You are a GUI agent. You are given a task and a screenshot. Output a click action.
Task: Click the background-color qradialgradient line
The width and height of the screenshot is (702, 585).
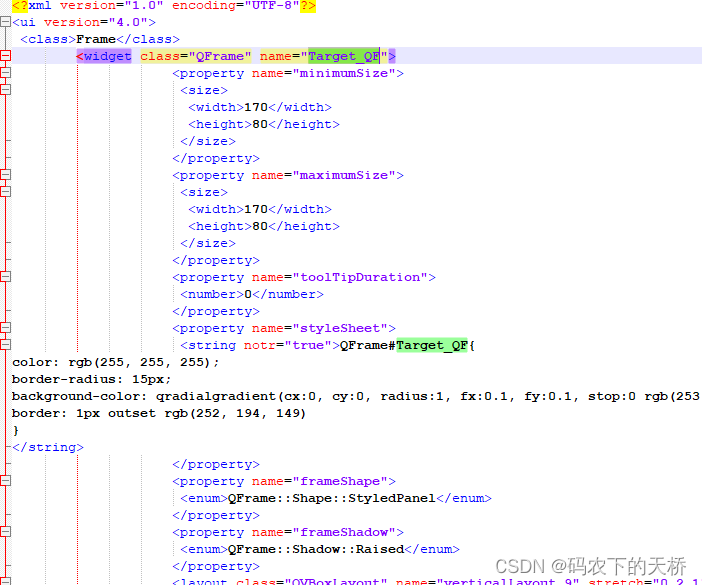click(x=355, y=397)
